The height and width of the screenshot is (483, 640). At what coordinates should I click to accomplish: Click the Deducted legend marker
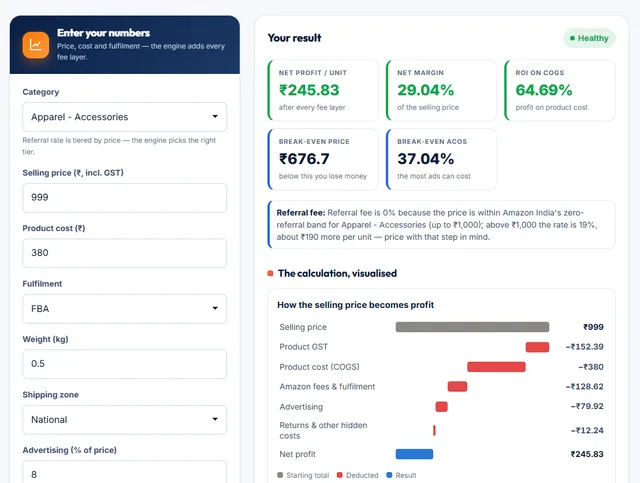[340, 475]
